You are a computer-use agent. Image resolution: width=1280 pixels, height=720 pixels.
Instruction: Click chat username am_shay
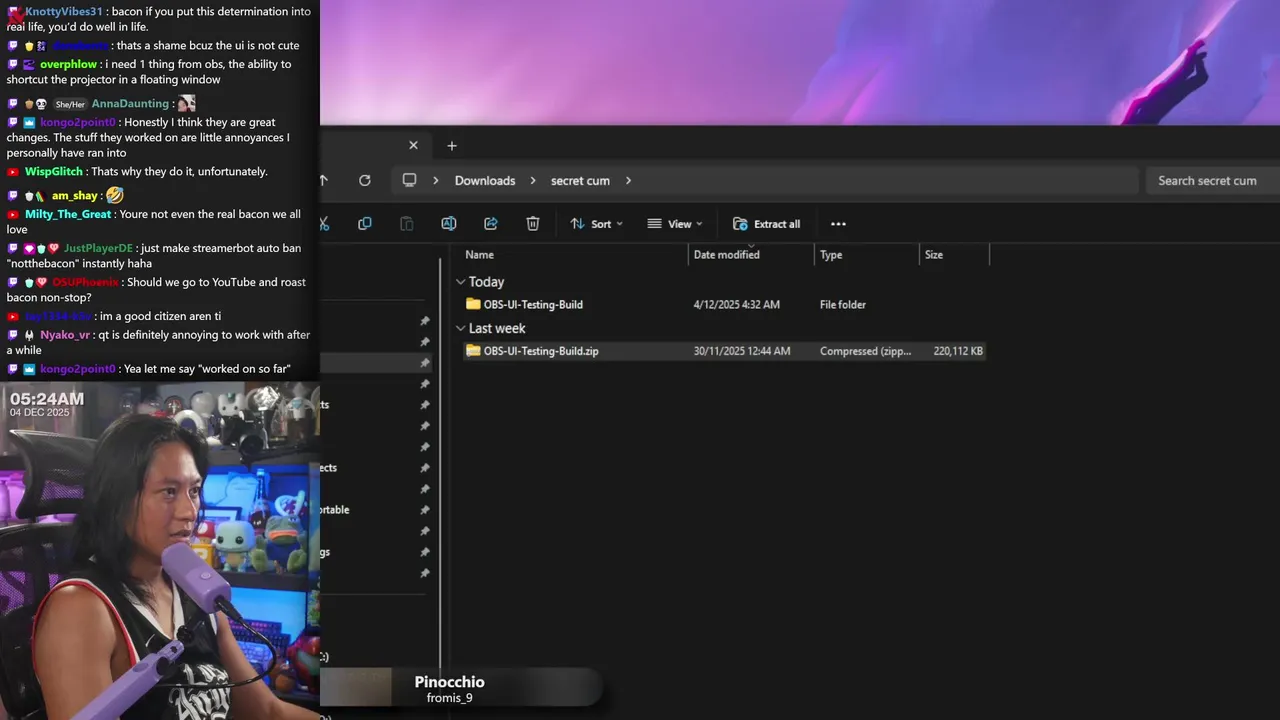pyautogui.click(x=75, y=196)
